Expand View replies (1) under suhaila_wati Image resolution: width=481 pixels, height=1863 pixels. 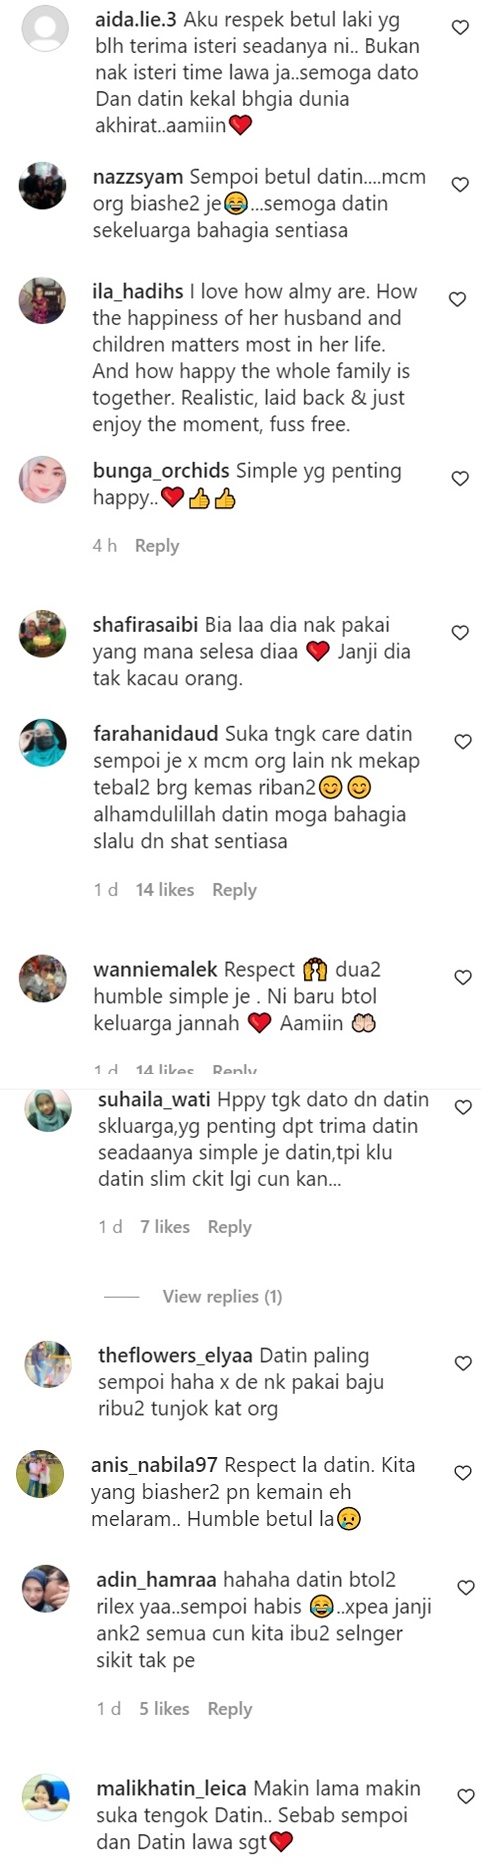point(222,1297)
